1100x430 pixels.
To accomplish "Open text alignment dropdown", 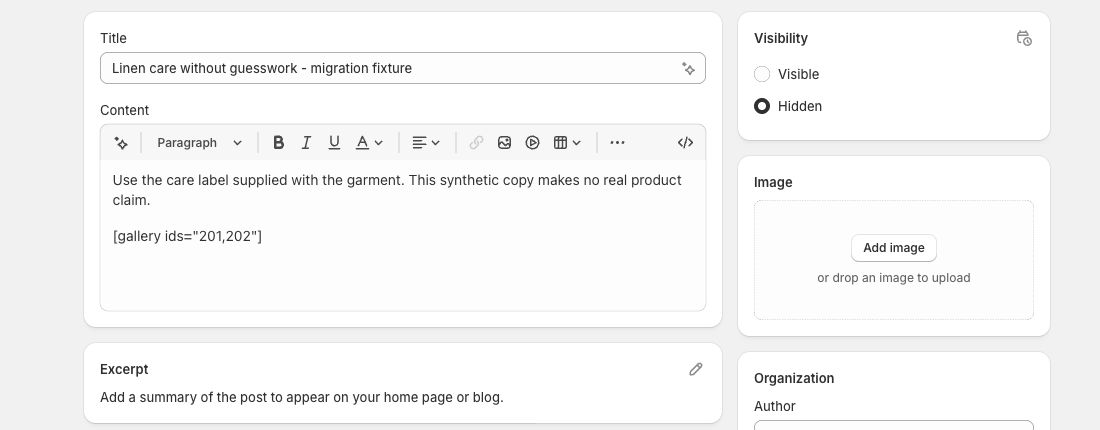I will [426, 142].
